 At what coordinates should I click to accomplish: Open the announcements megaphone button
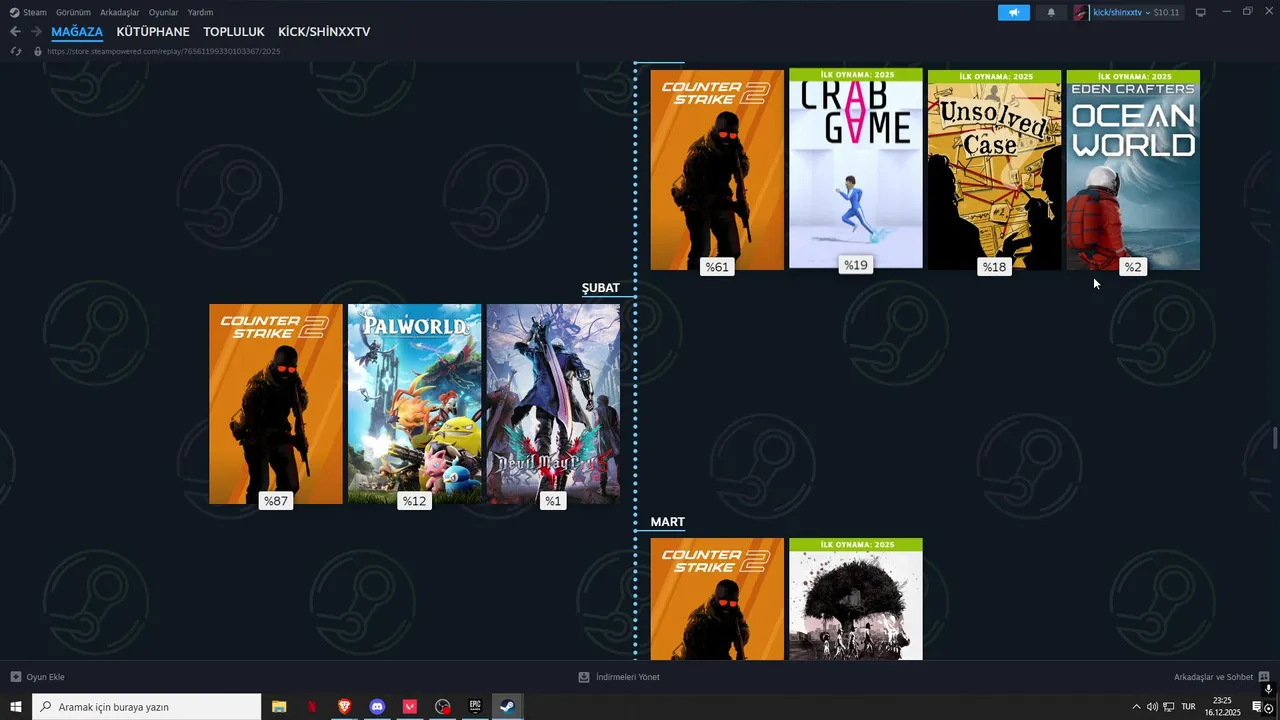click(1013, 12)
